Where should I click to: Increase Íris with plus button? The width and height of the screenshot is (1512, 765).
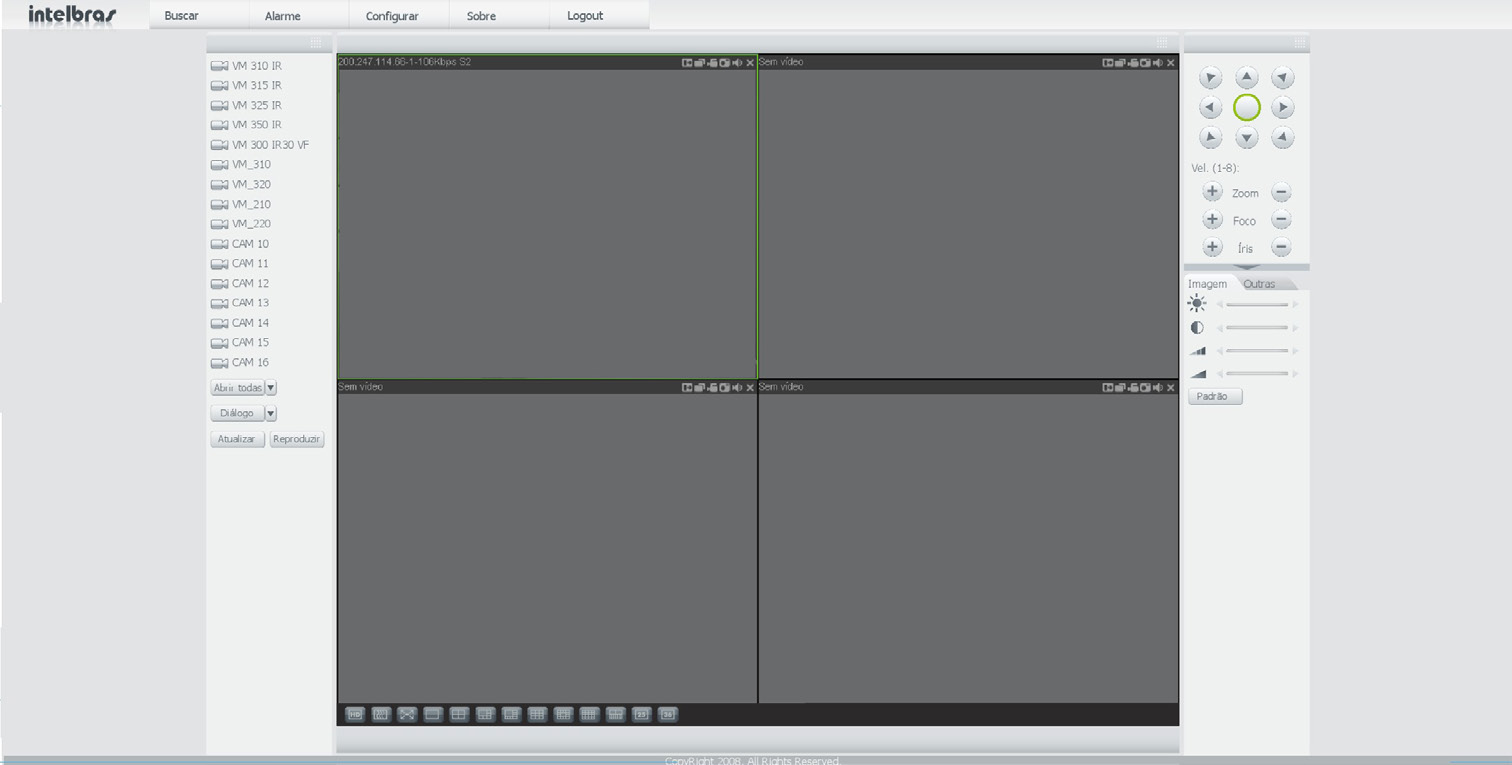click(1212, 247)
